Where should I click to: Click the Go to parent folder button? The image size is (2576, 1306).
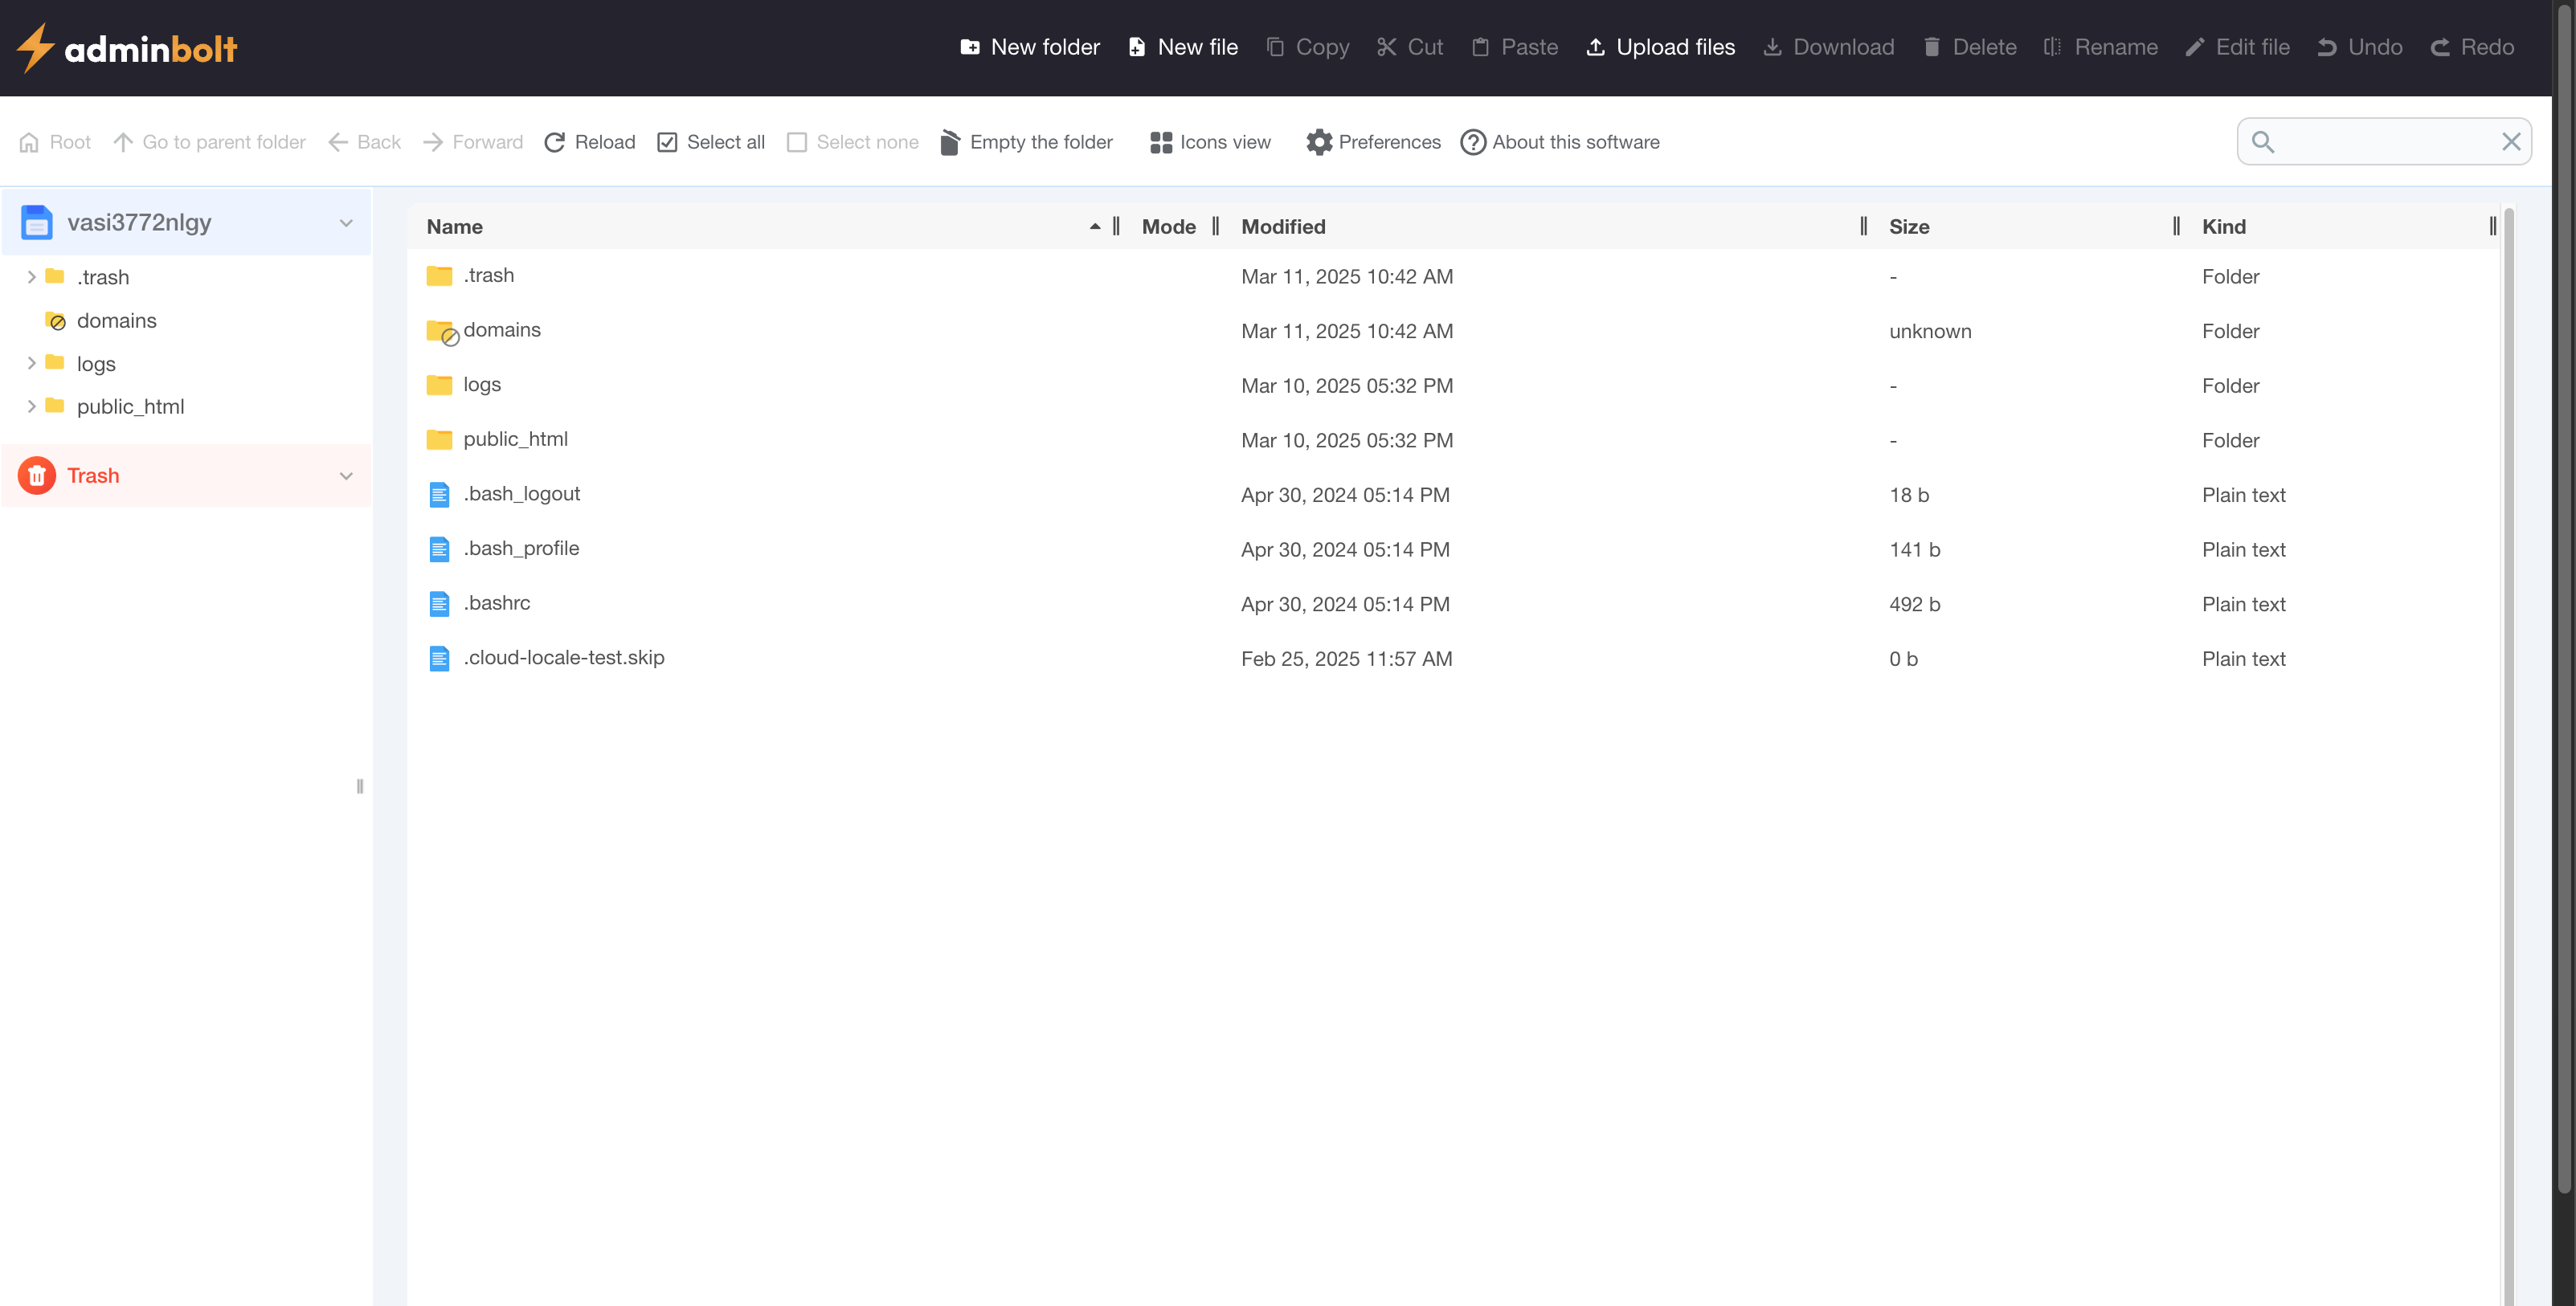(122, 142)
